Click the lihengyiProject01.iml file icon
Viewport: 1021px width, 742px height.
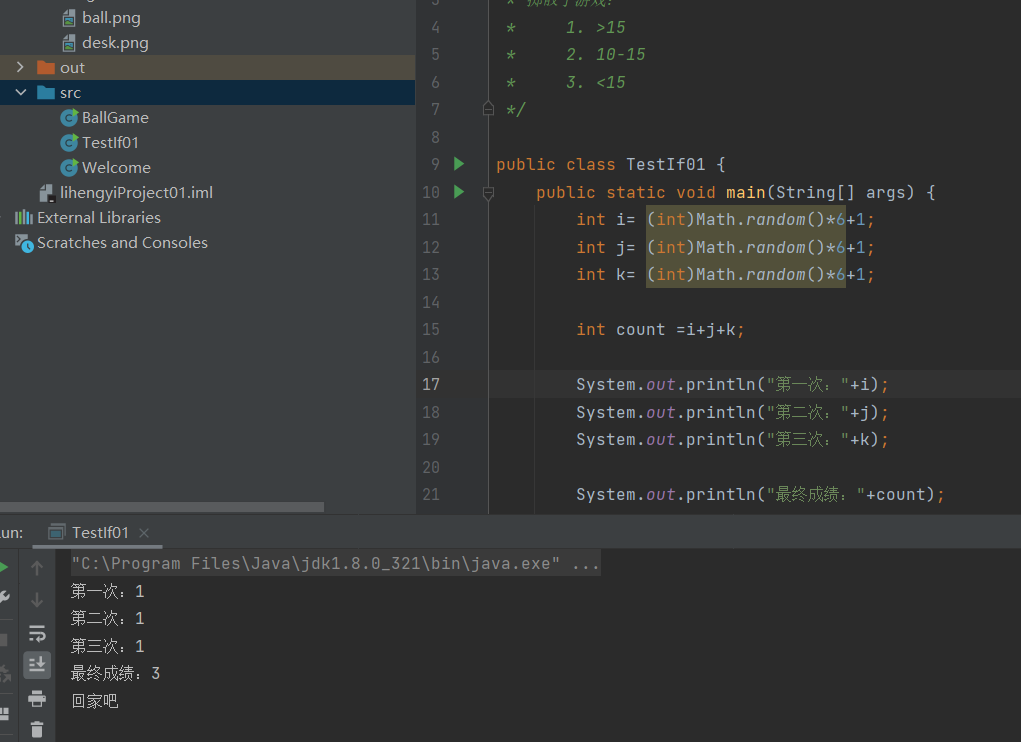(x=47, y=193)
